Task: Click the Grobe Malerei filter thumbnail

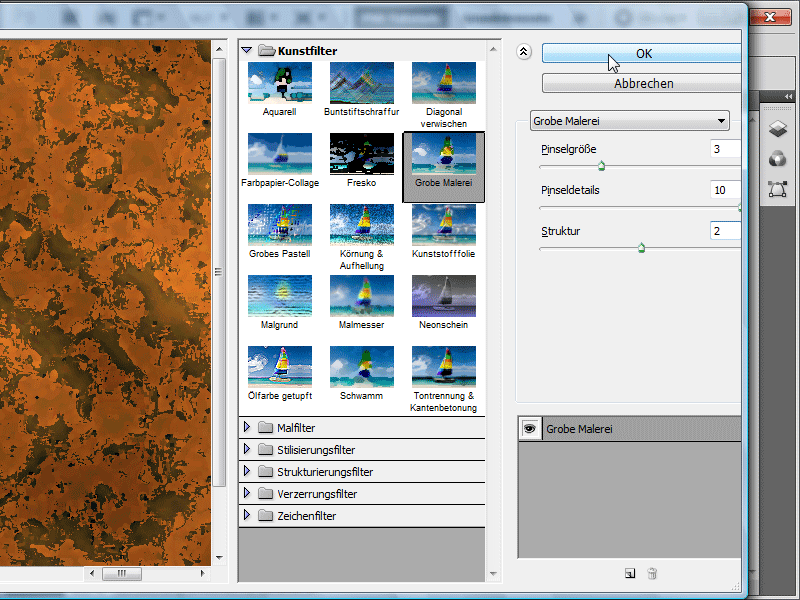Action: 444,155
